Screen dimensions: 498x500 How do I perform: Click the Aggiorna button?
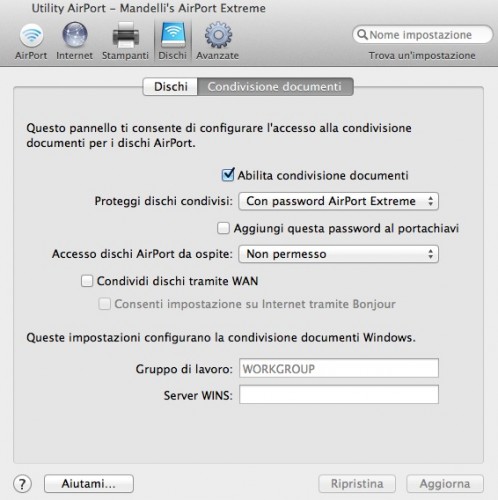(x=445, y=484)
